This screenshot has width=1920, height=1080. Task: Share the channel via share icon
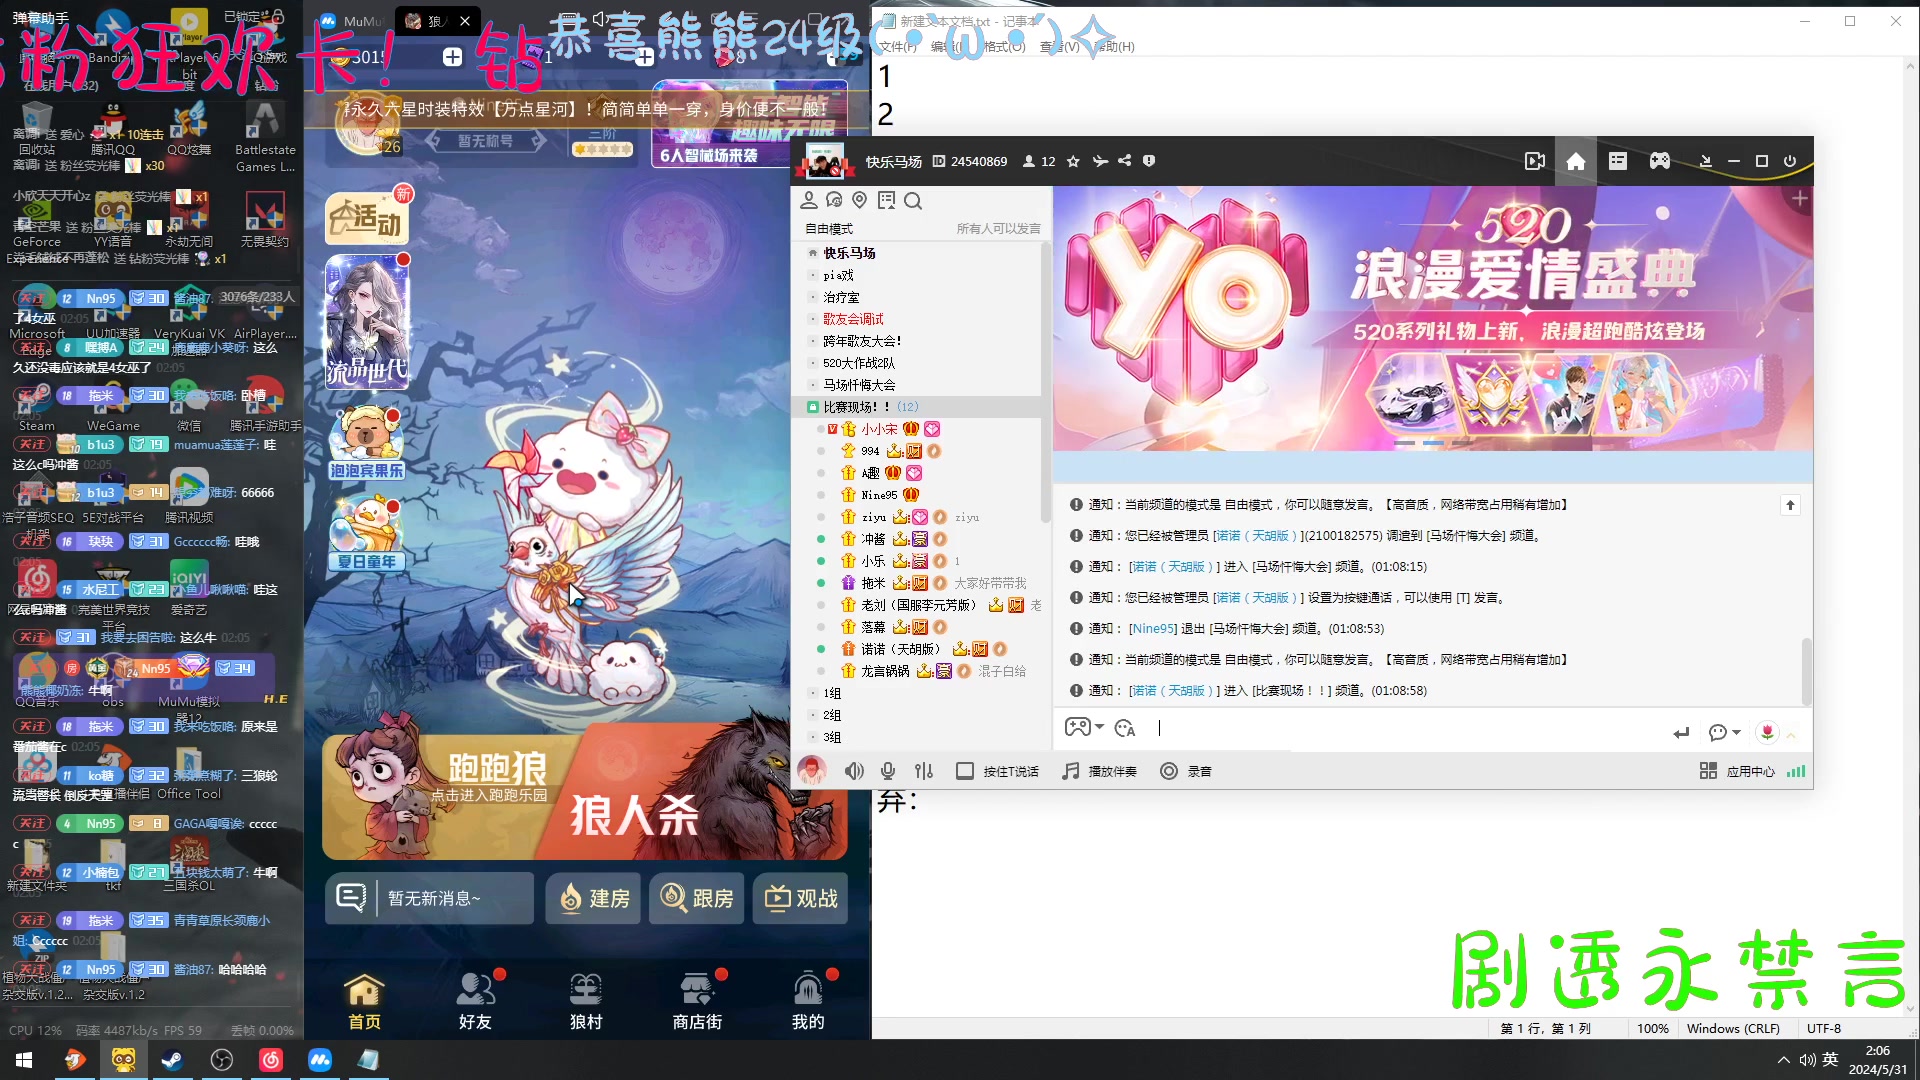click(x=1124, y=161)
